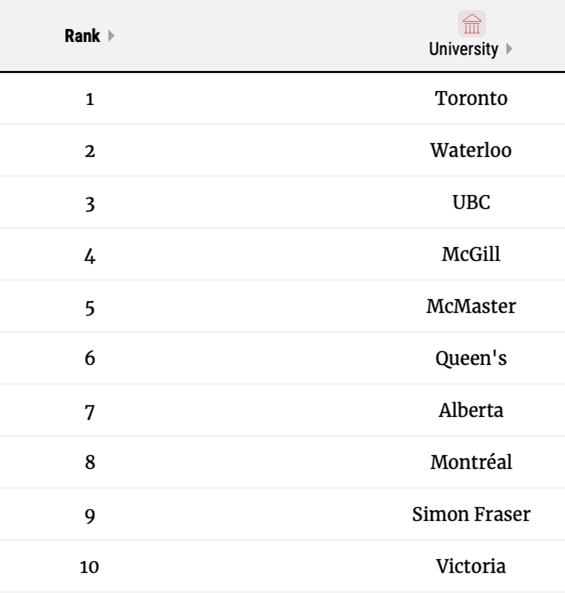The image size is (565, 593).
Task: Select the Victoria university entry
Action: (471, 566)
